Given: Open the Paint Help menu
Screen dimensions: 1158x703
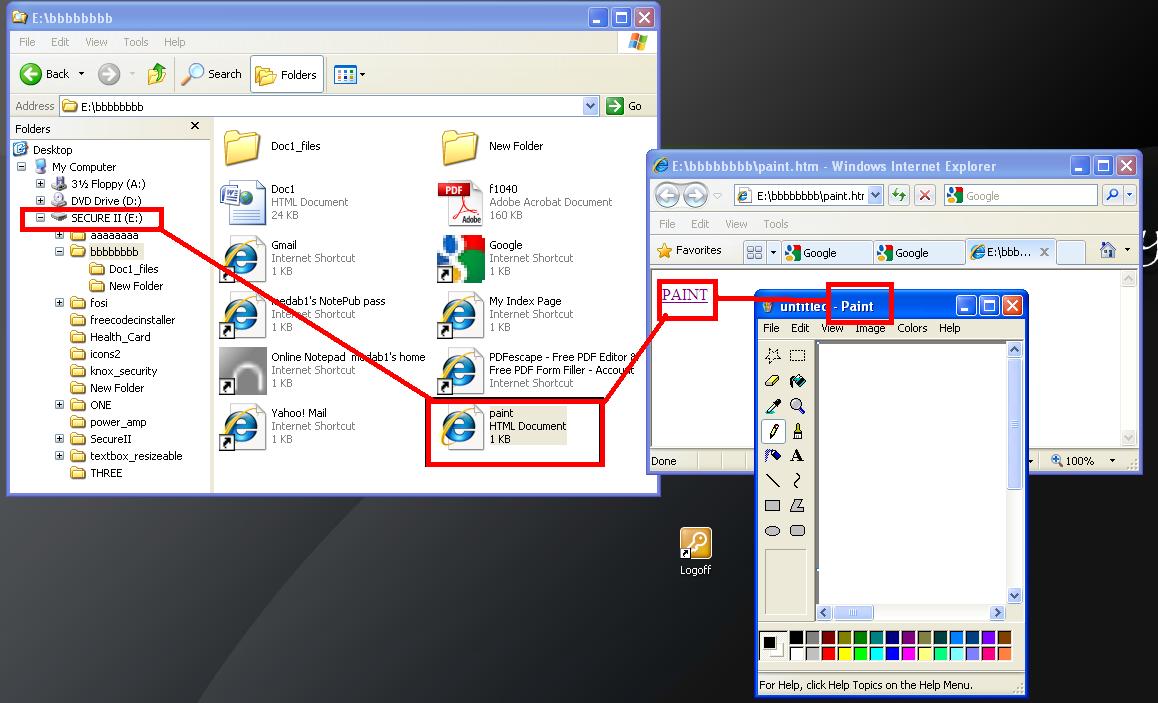Looking at the screenshot, I should point(950,328).
